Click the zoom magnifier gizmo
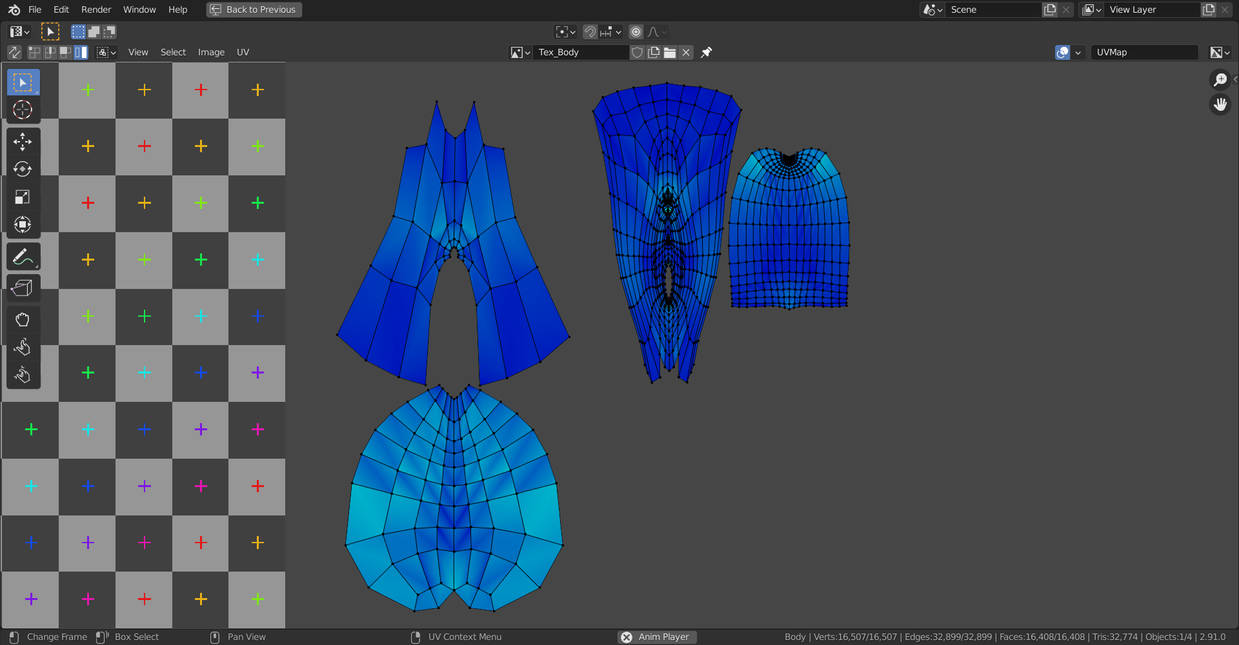The image size is (1239, 645). click(x=1220, y=80)
